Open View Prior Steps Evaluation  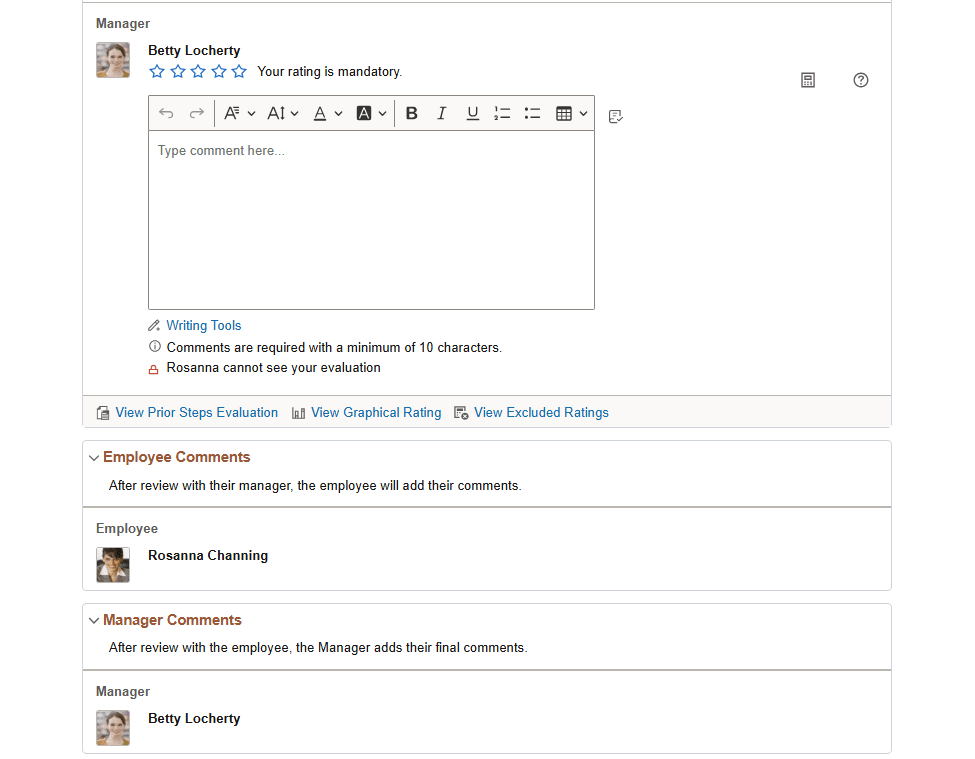[x=196, y=412]
